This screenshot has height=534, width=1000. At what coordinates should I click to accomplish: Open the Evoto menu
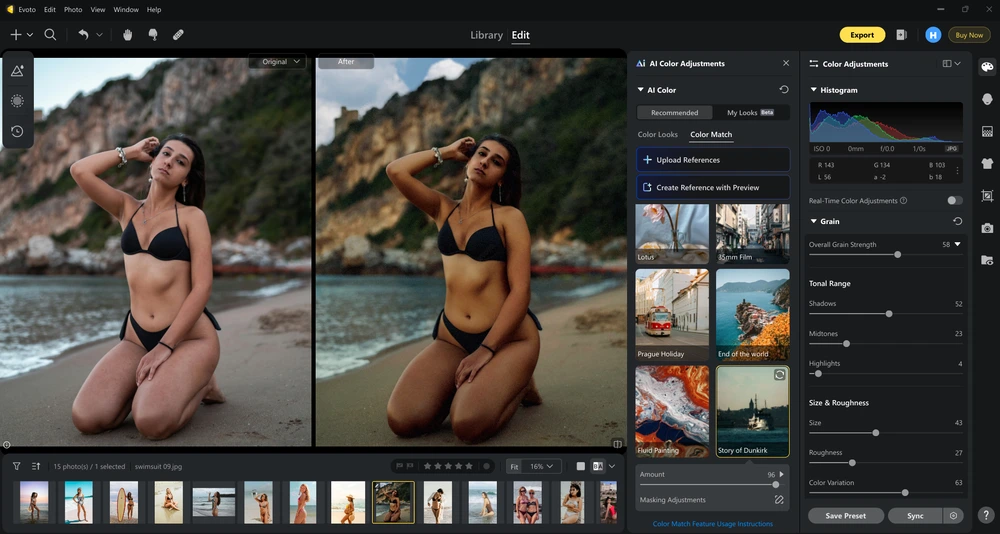click(x=27, y=10)
